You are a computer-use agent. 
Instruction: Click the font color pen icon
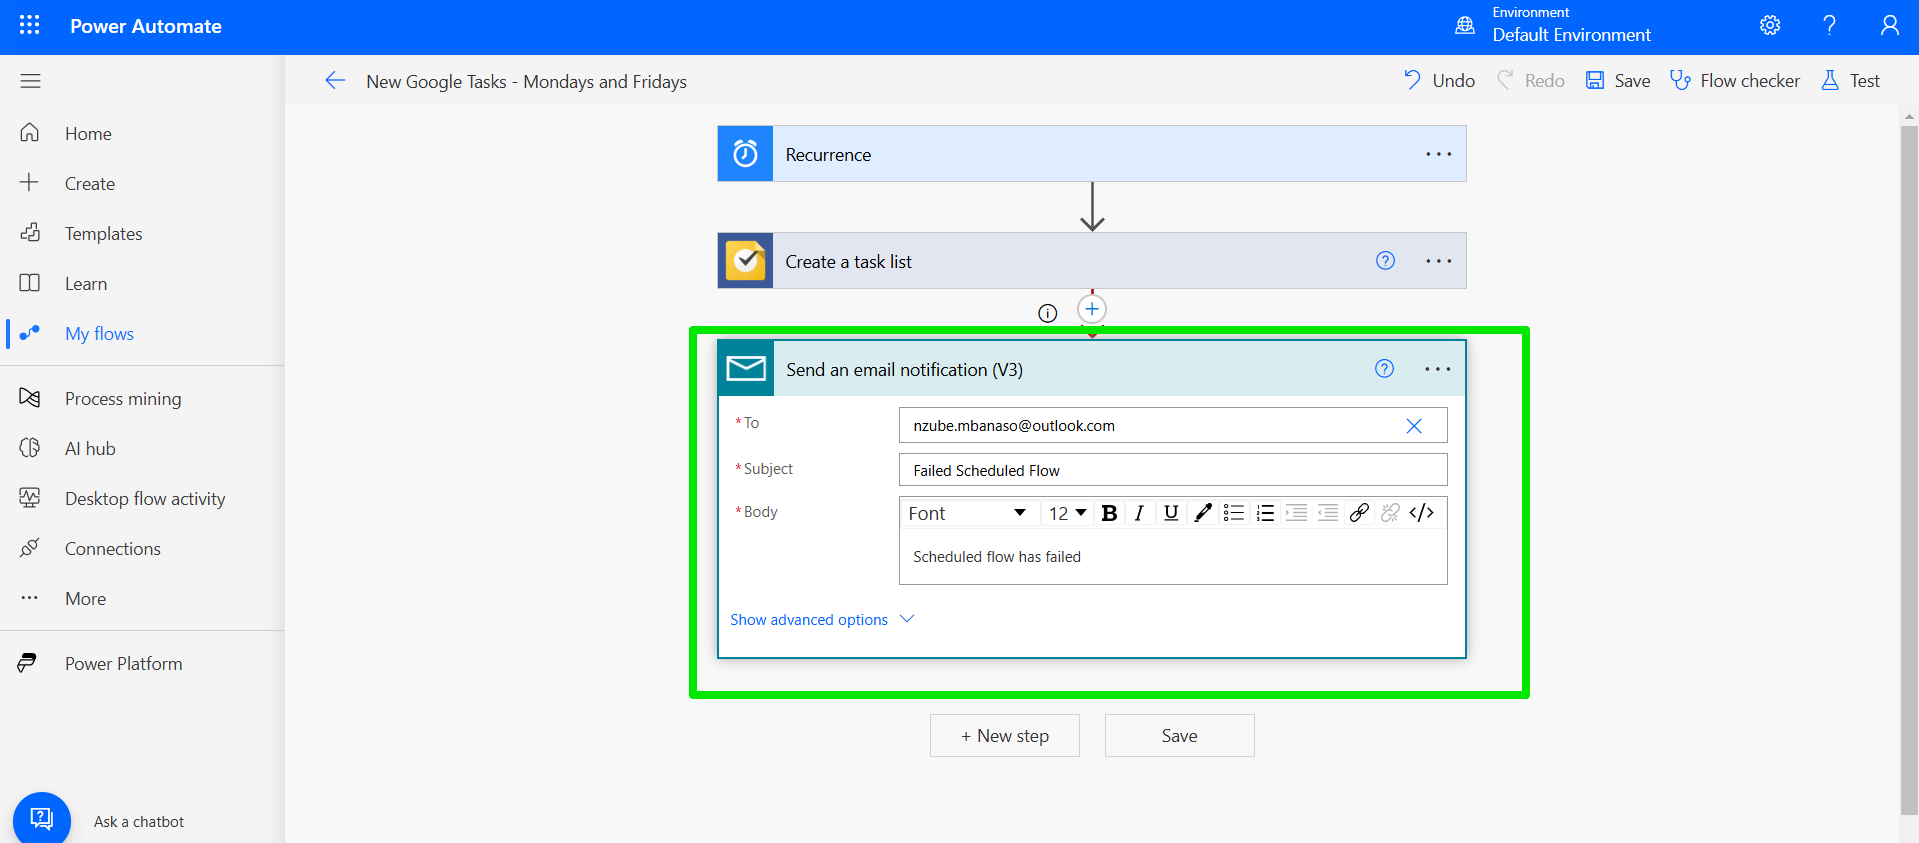tap(1203, 513)
